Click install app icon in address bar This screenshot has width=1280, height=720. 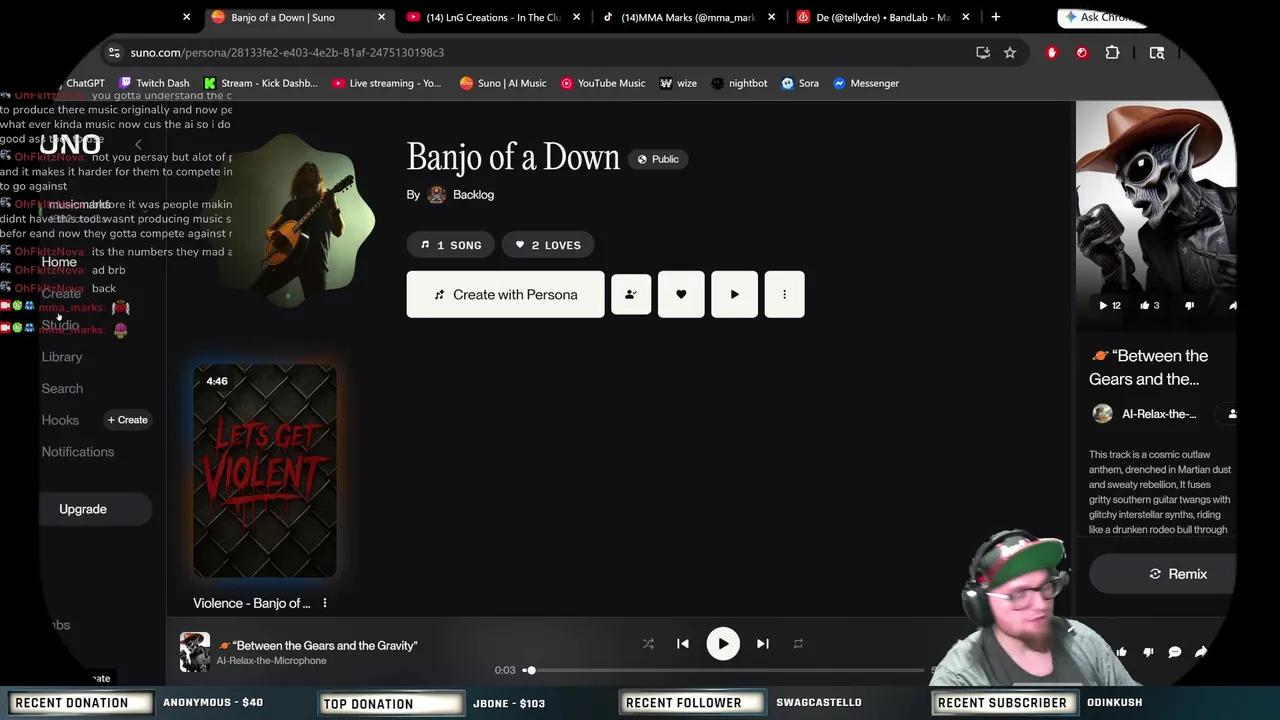pos(983,53)
